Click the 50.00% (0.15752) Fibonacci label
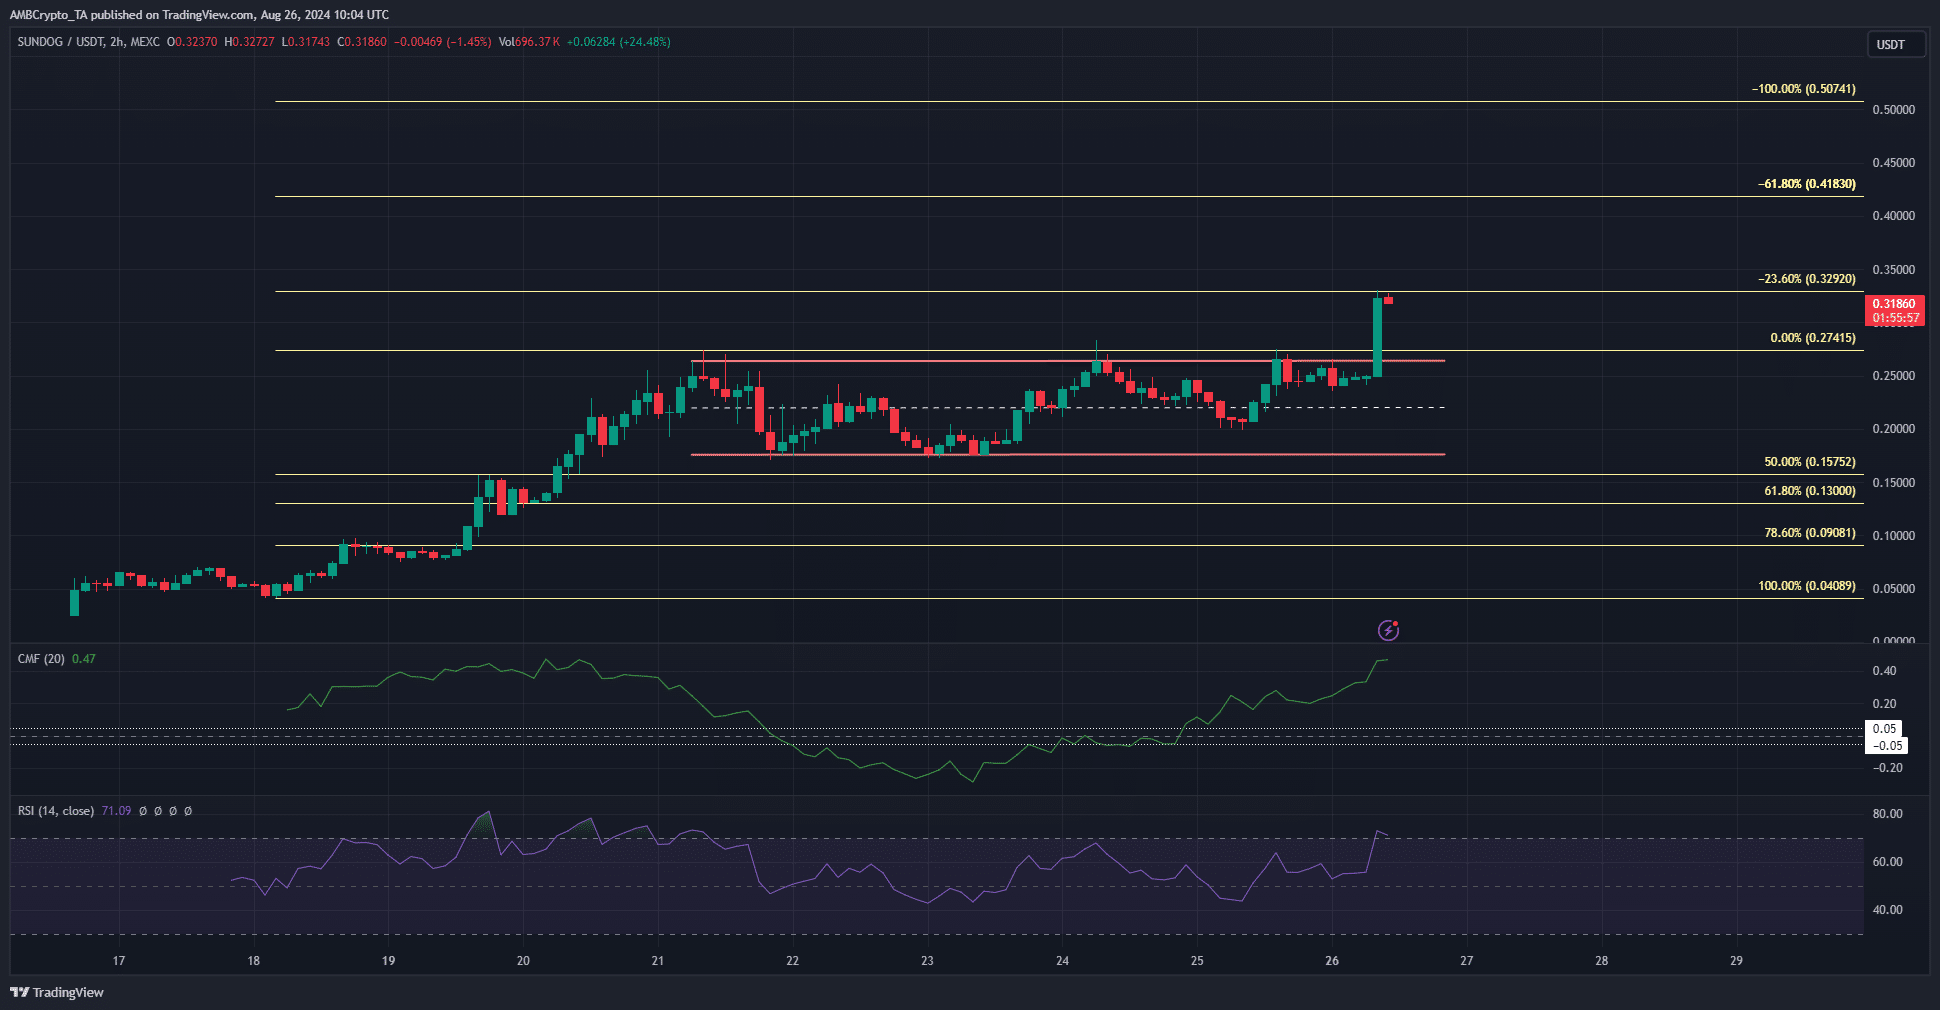Screen dimensions: 1940x1010 1809,462
